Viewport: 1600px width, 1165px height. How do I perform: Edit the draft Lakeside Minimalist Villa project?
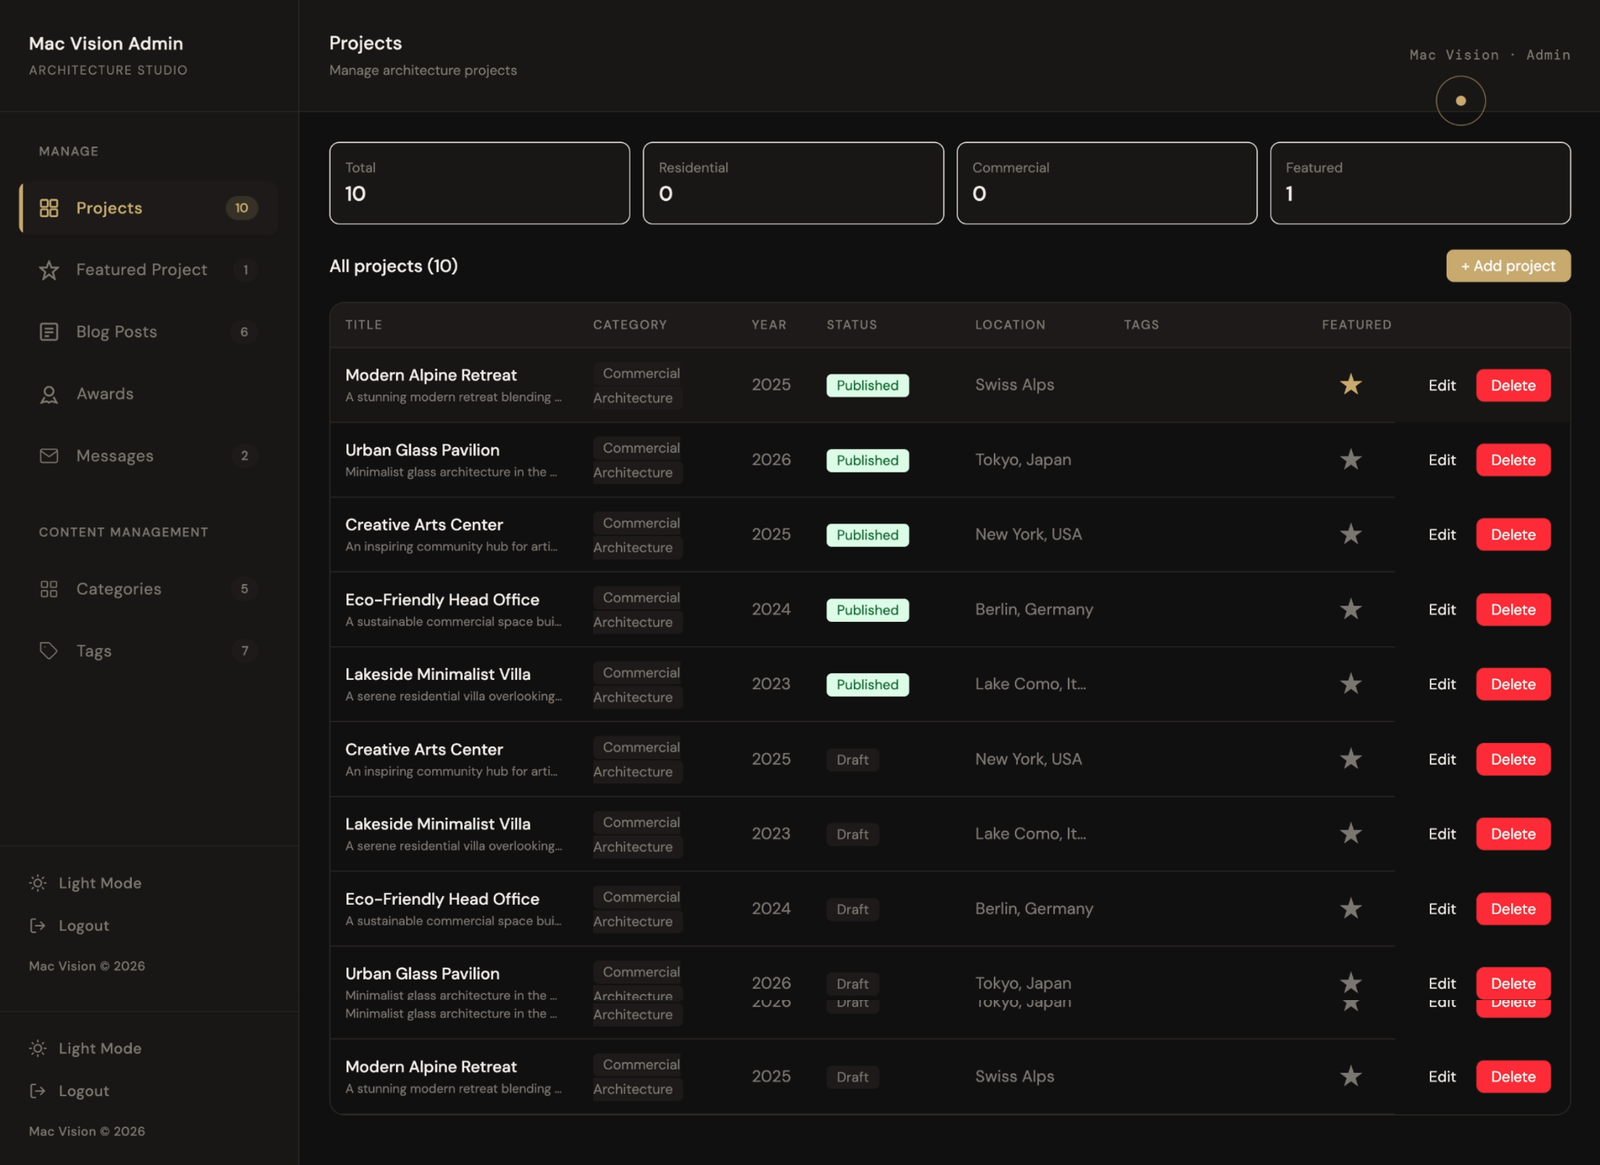(x=1442, y=834)
